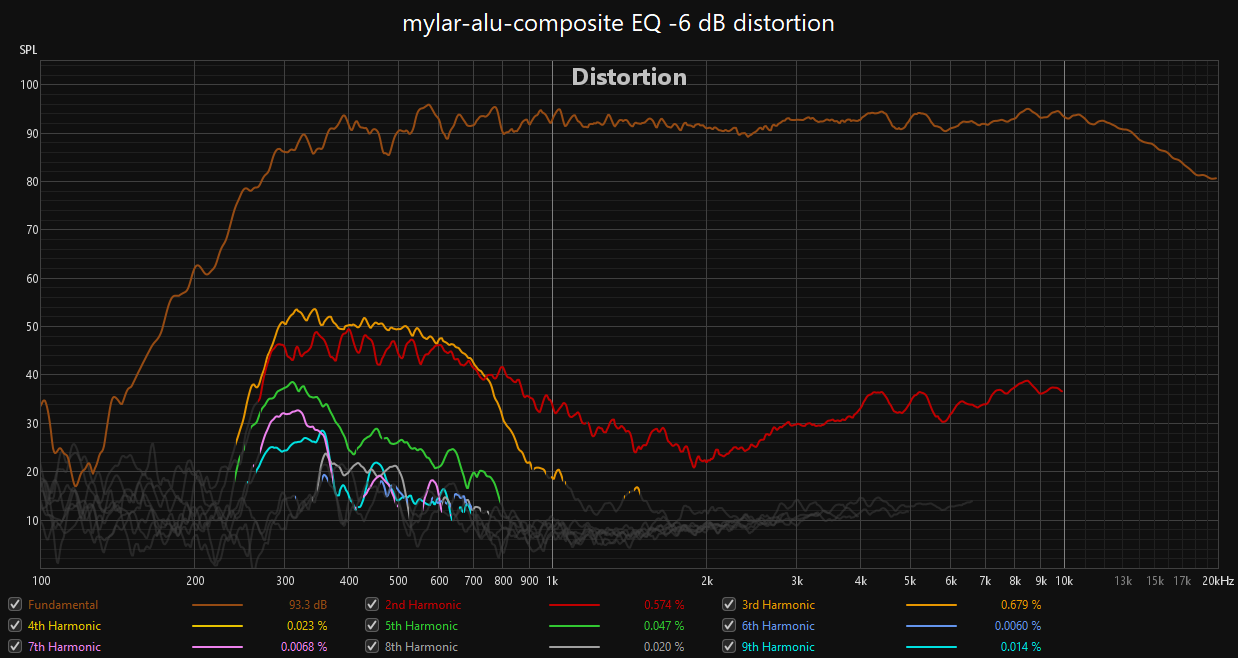Click the 5th Harmonic green line swatch
The width and height of the screenshot is (1238, 658).
pyautogui.click(x=574, y=626)
